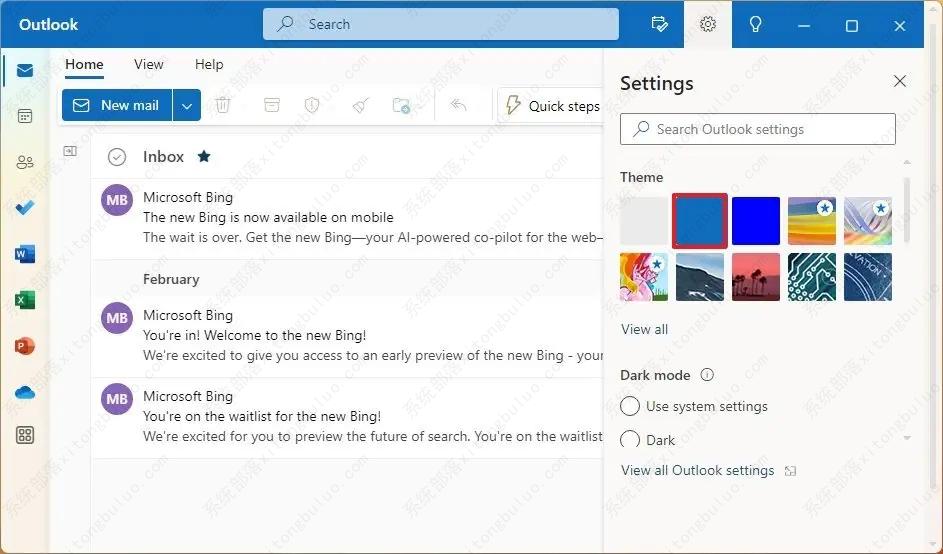Screen dimensions: 943x554
Task: Select the Dark radio button
Action: click(630, 440)
